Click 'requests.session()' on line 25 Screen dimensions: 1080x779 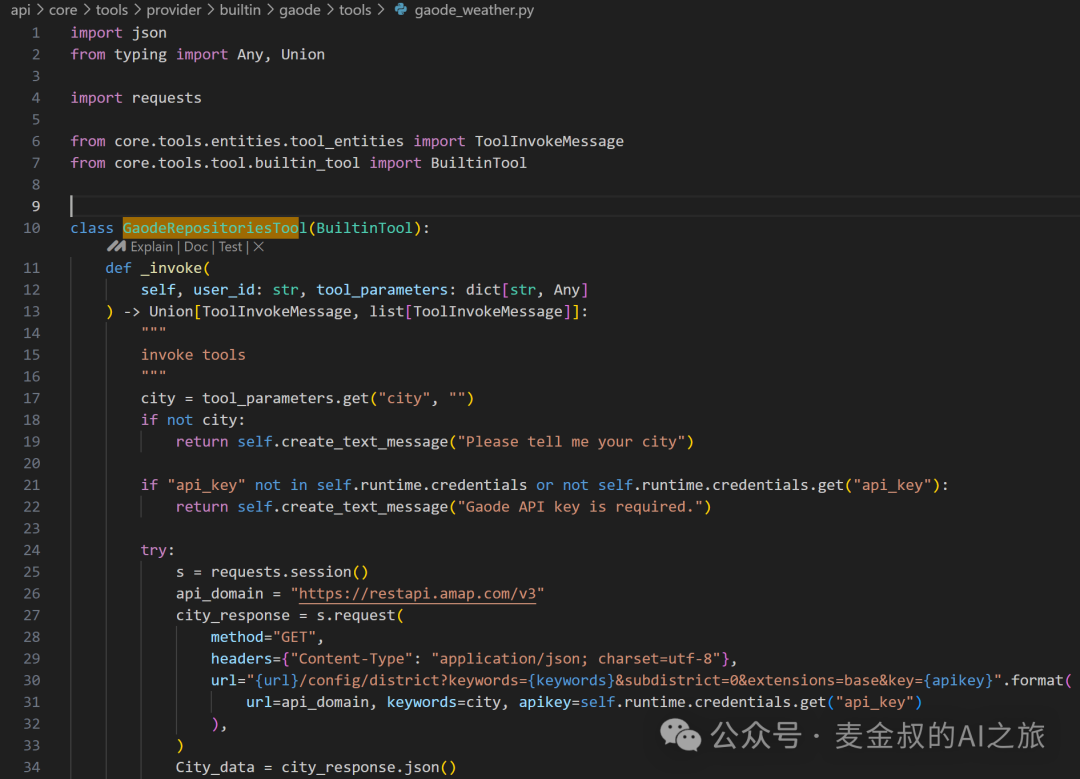point(289,571)
